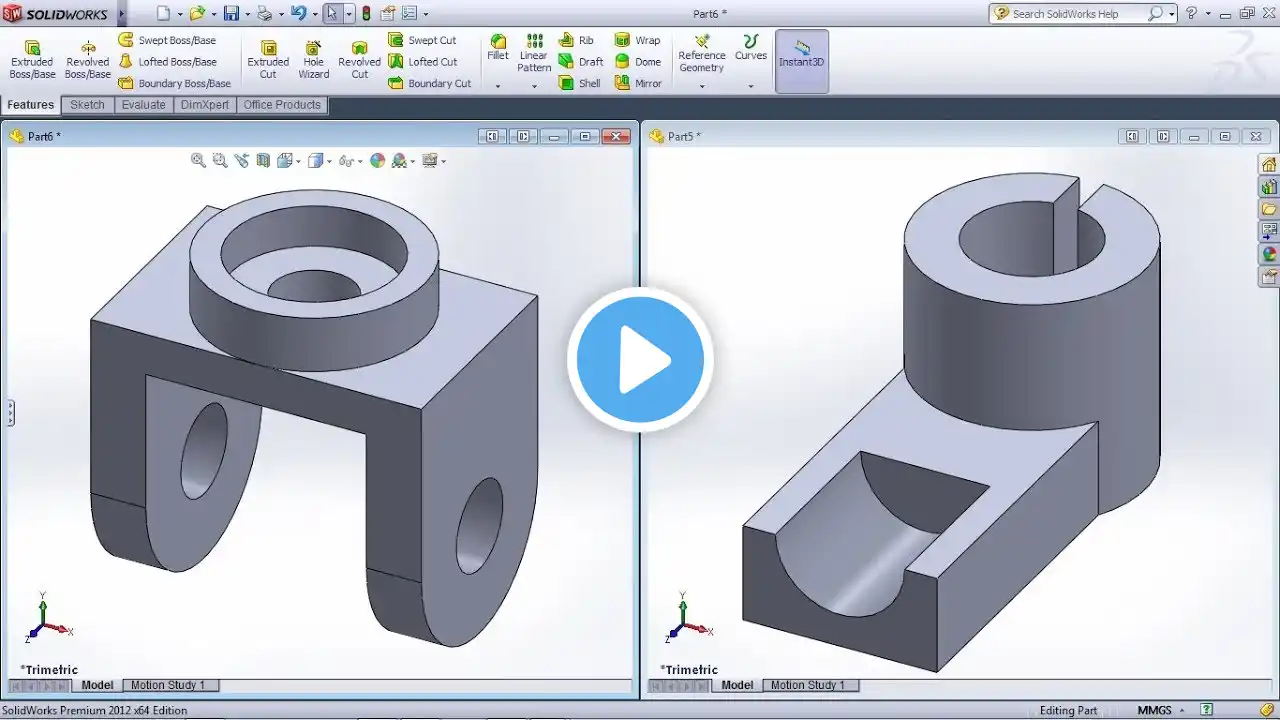Select the Draft feature
The height and width of the screenshot is (720, 1280).
(581, 62)
